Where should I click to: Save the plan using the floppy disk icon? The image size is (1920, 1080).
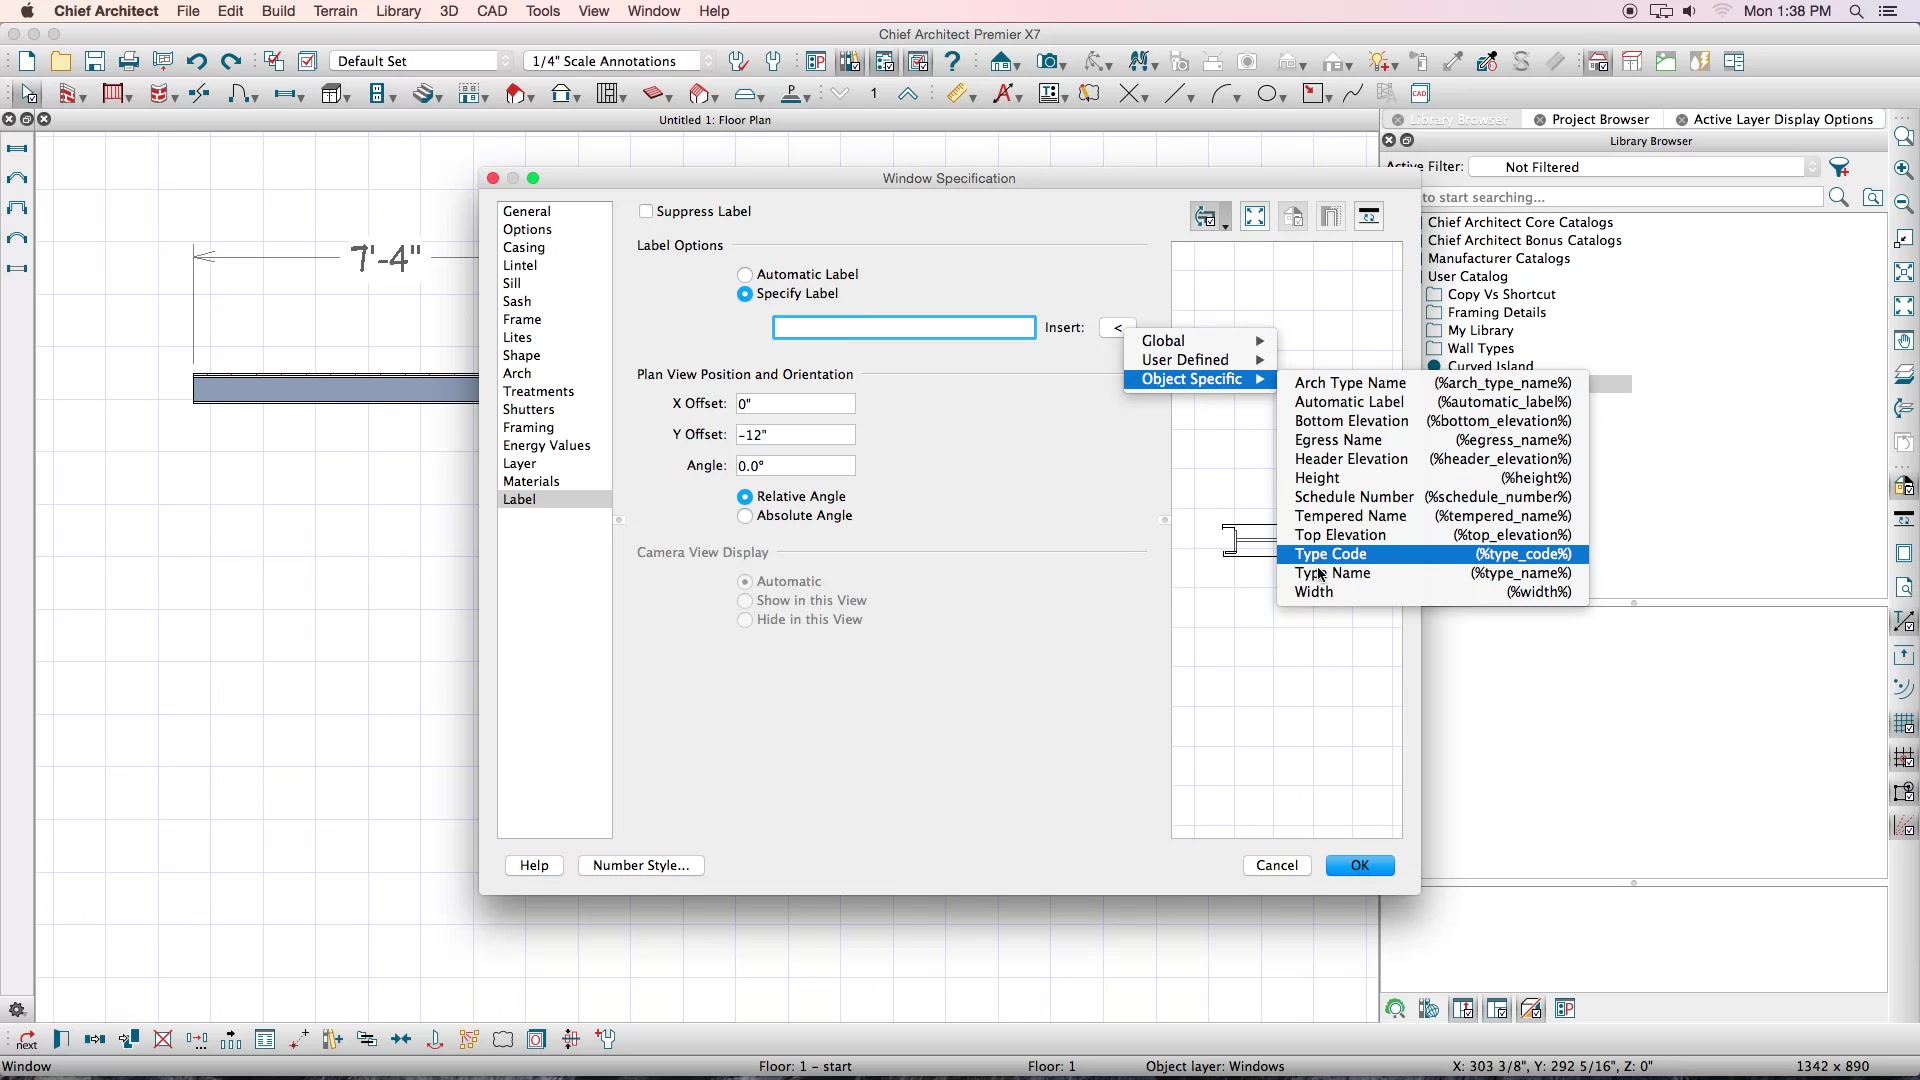coord(95,61)
